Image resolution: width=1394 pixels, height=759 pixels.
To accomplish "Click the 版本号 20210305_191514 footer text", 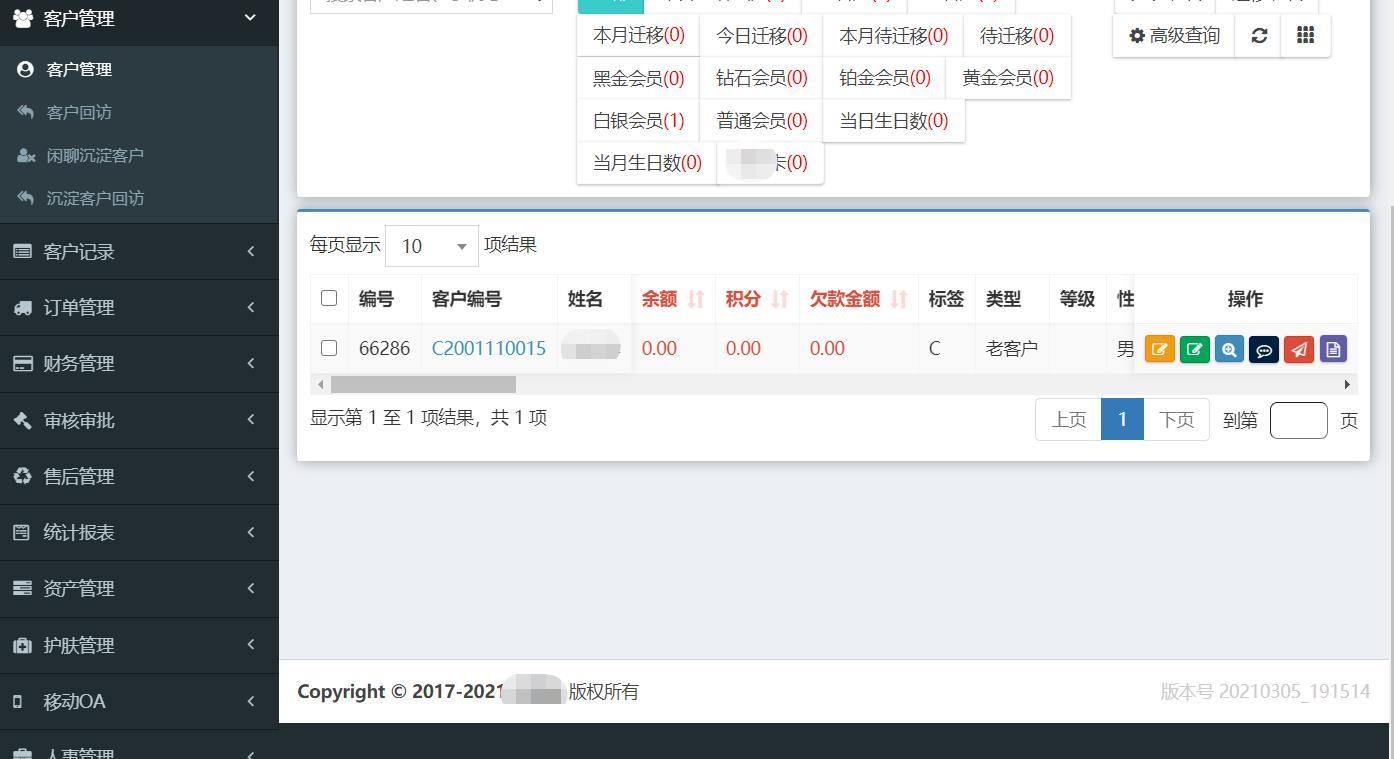I will (1265, 692).
